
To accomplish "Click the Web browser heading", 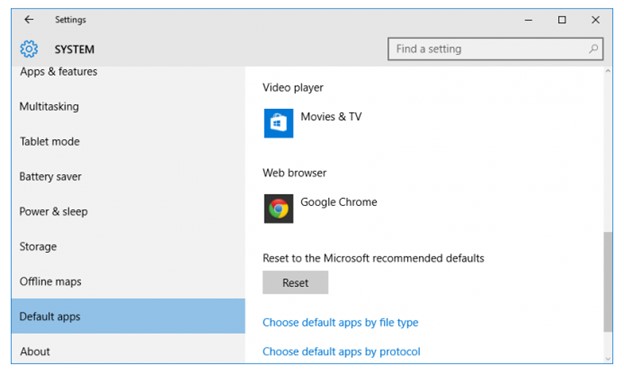I will tap(294, 173).
